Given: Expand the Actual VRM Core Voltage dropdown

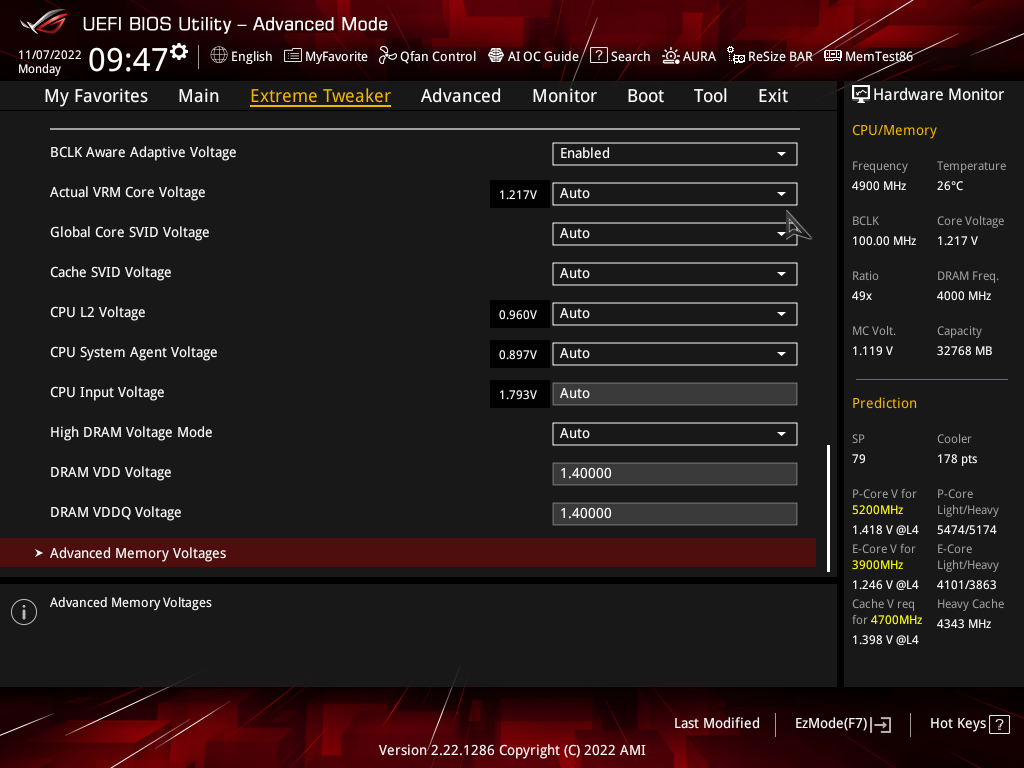Looking at the screenshot, I should click(674, 193).
